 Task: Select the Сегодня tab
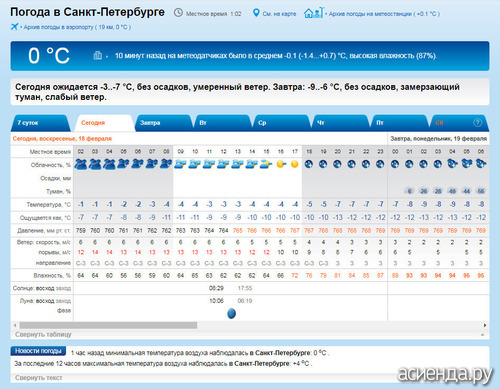[x=104, y=123]
